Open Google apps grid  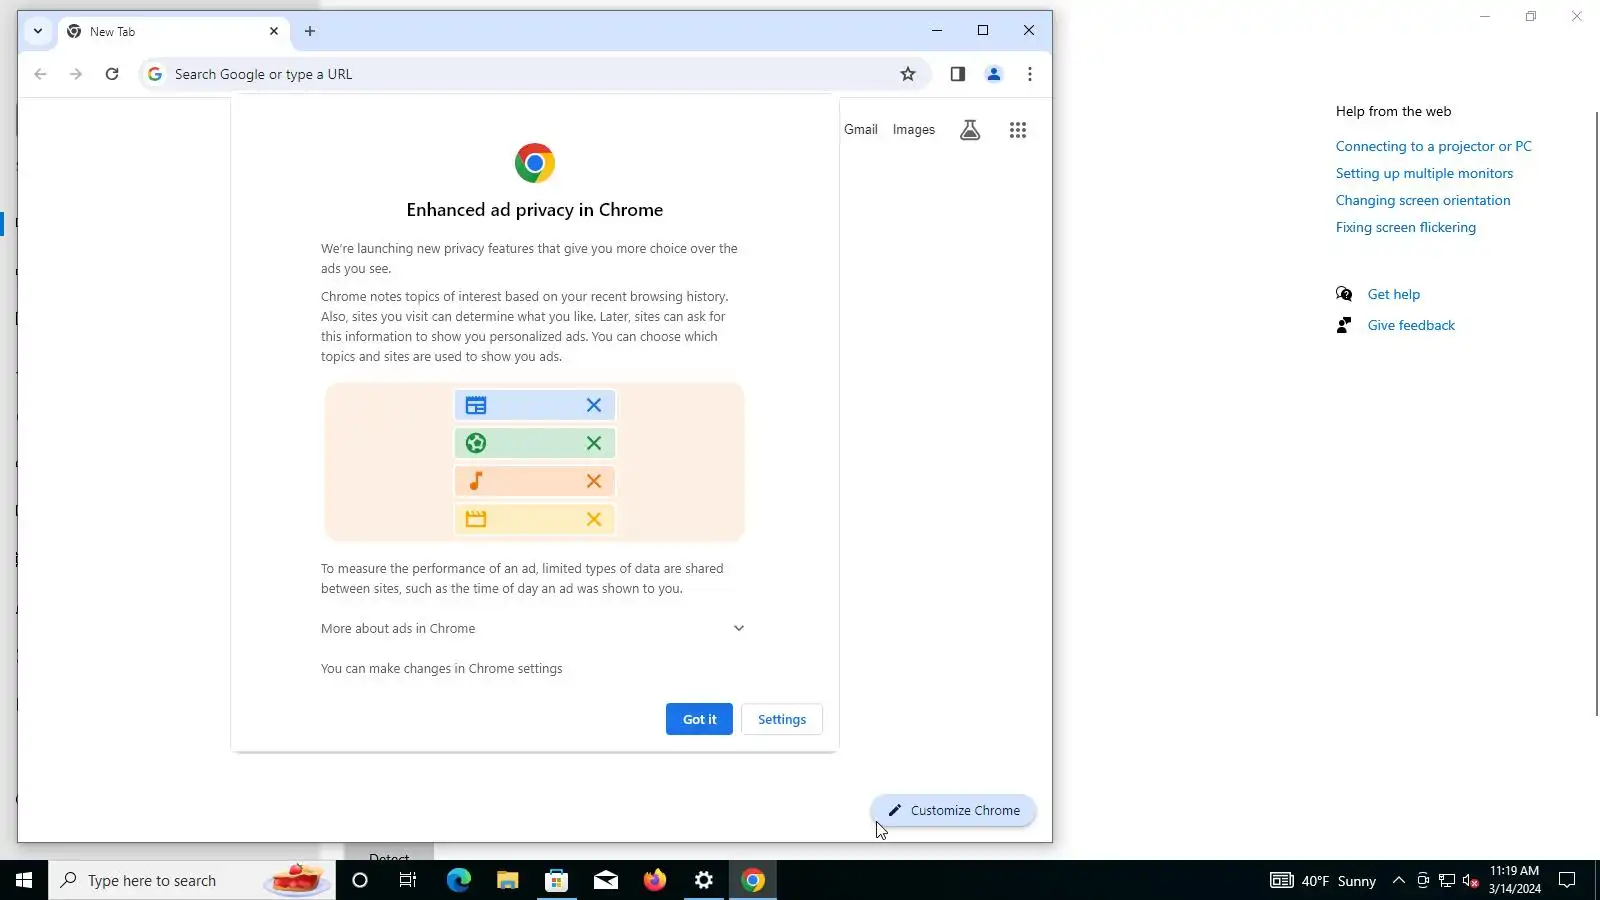[x=1018, y=130]
